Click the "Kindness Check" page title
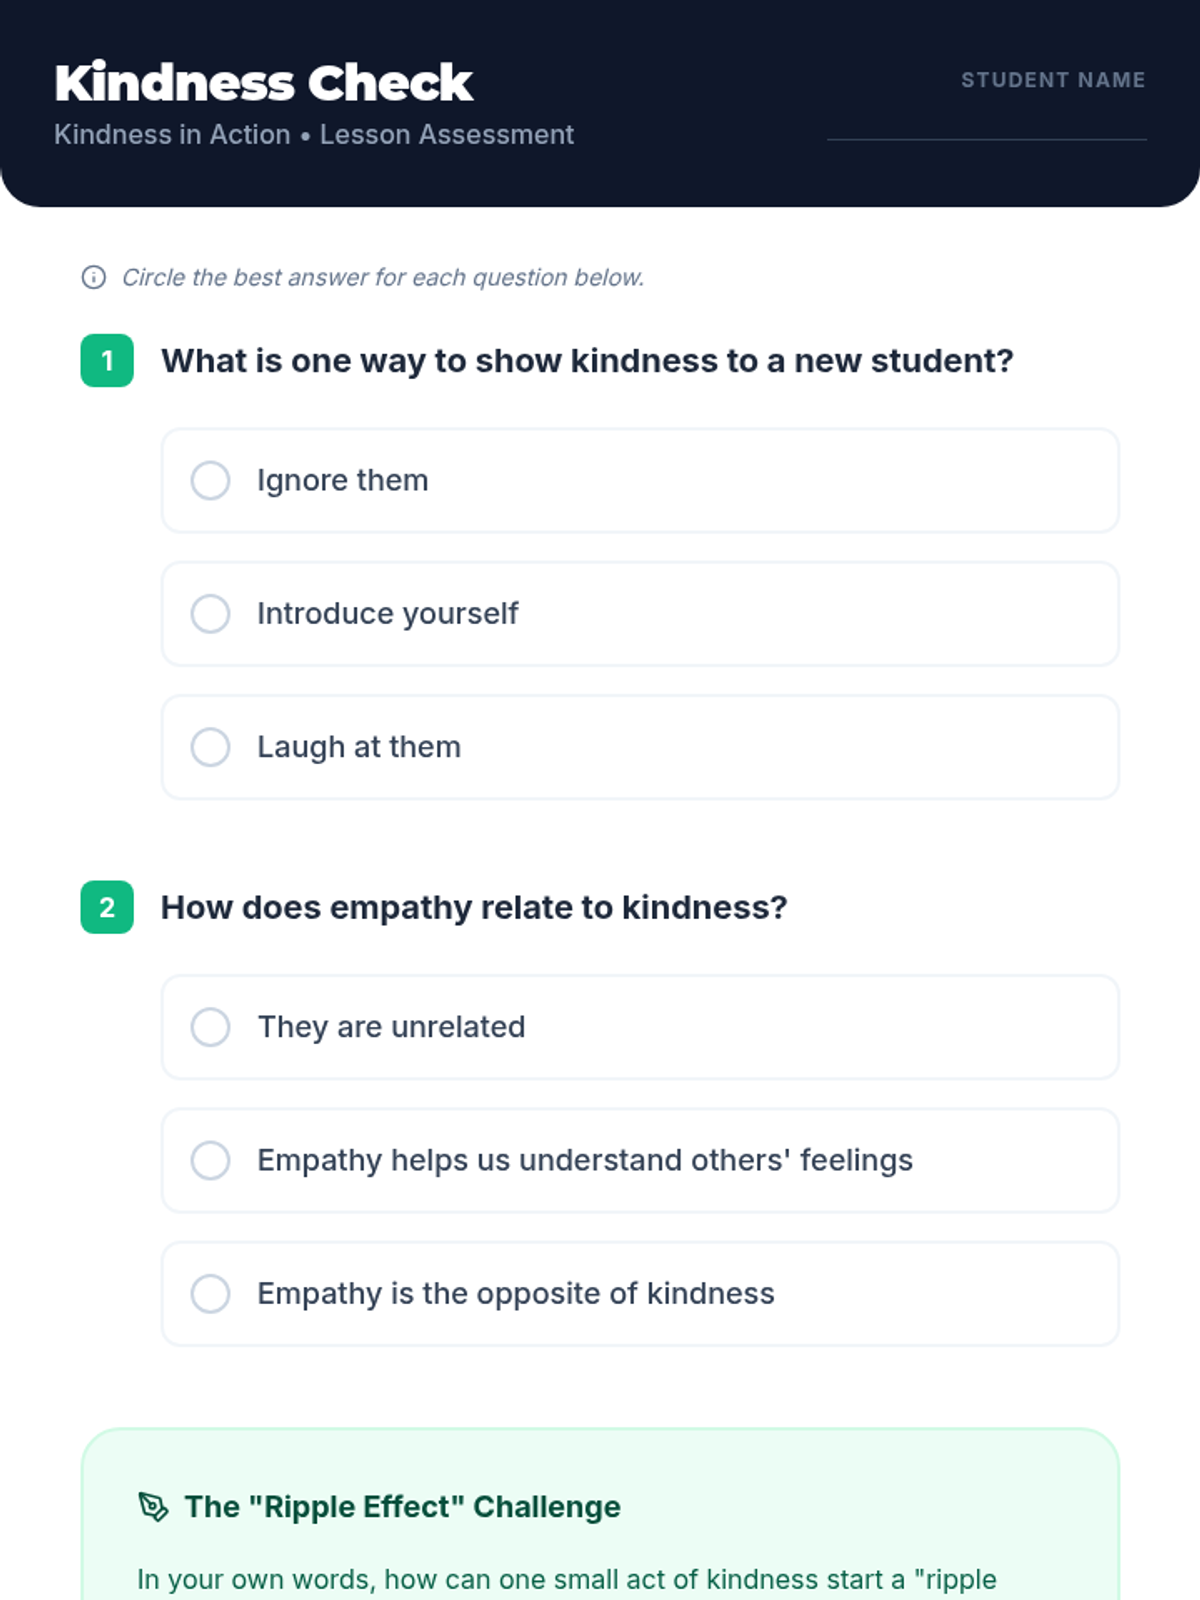 (264, 82)
